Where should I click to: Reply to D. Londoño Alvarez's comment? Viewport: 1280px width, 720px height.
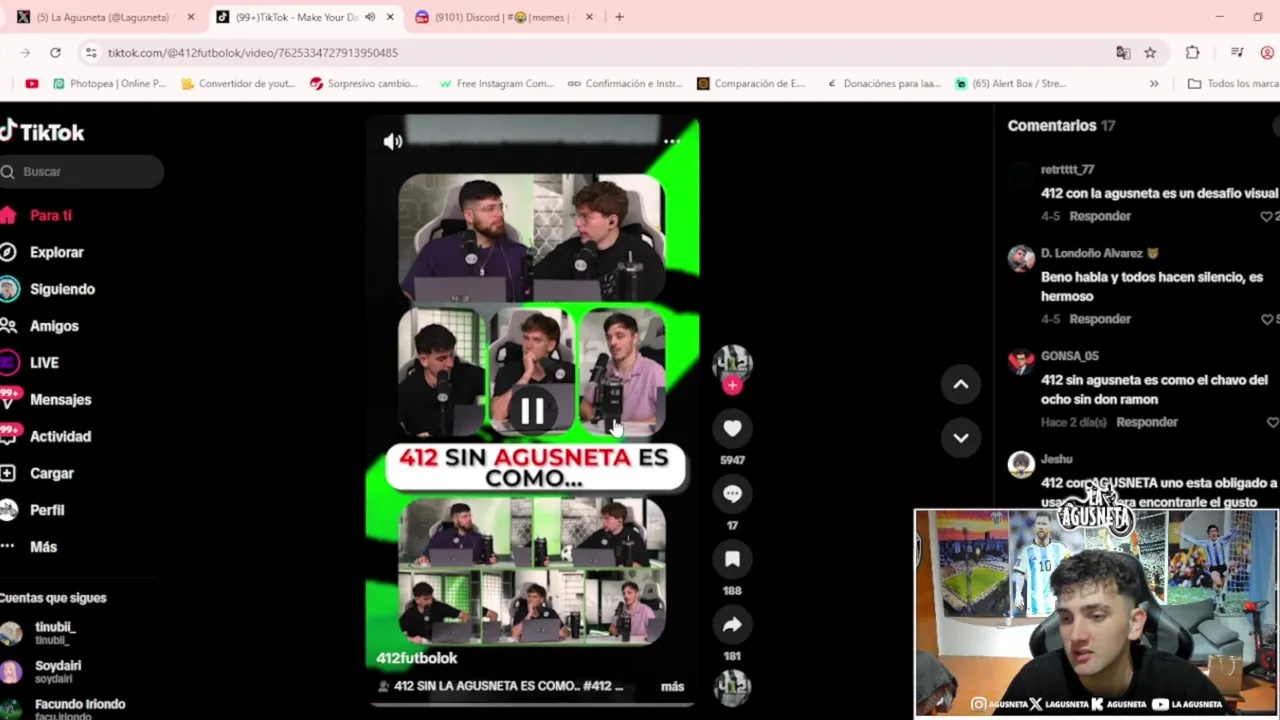[1100, 319]
